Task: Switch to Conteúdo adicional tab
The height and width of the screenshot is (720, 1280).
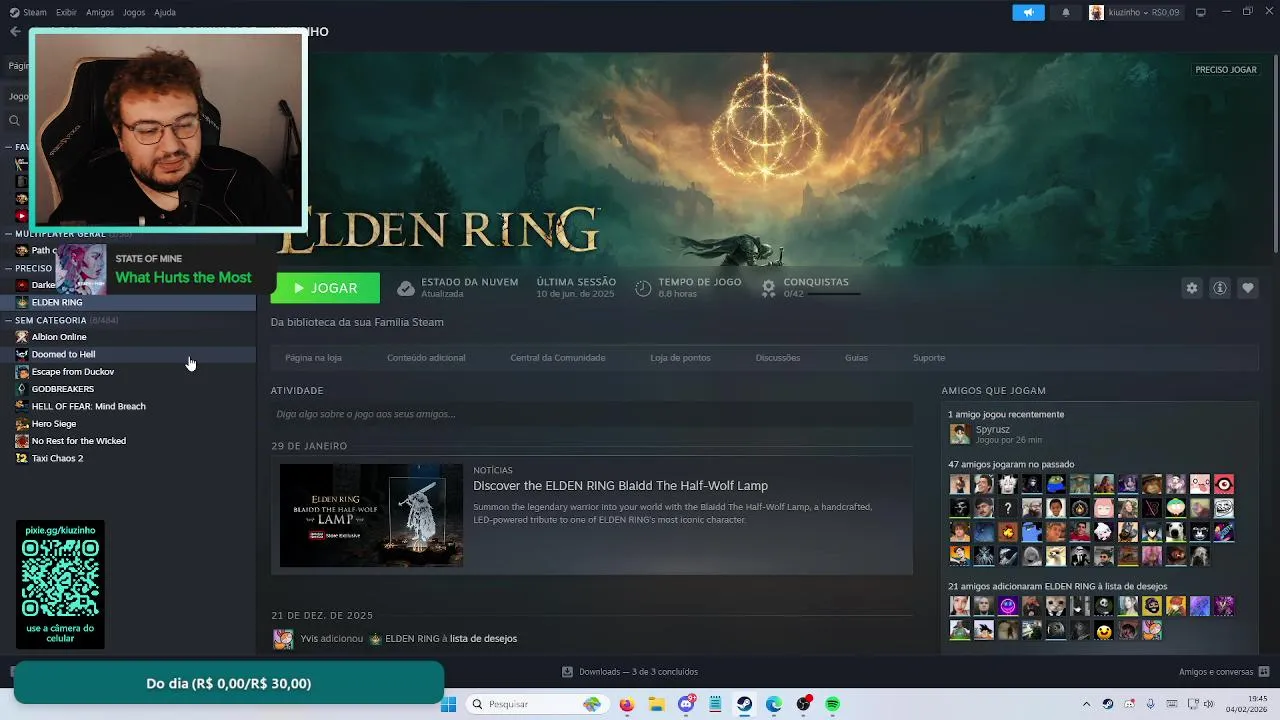Action: click(x=426, y=357)
